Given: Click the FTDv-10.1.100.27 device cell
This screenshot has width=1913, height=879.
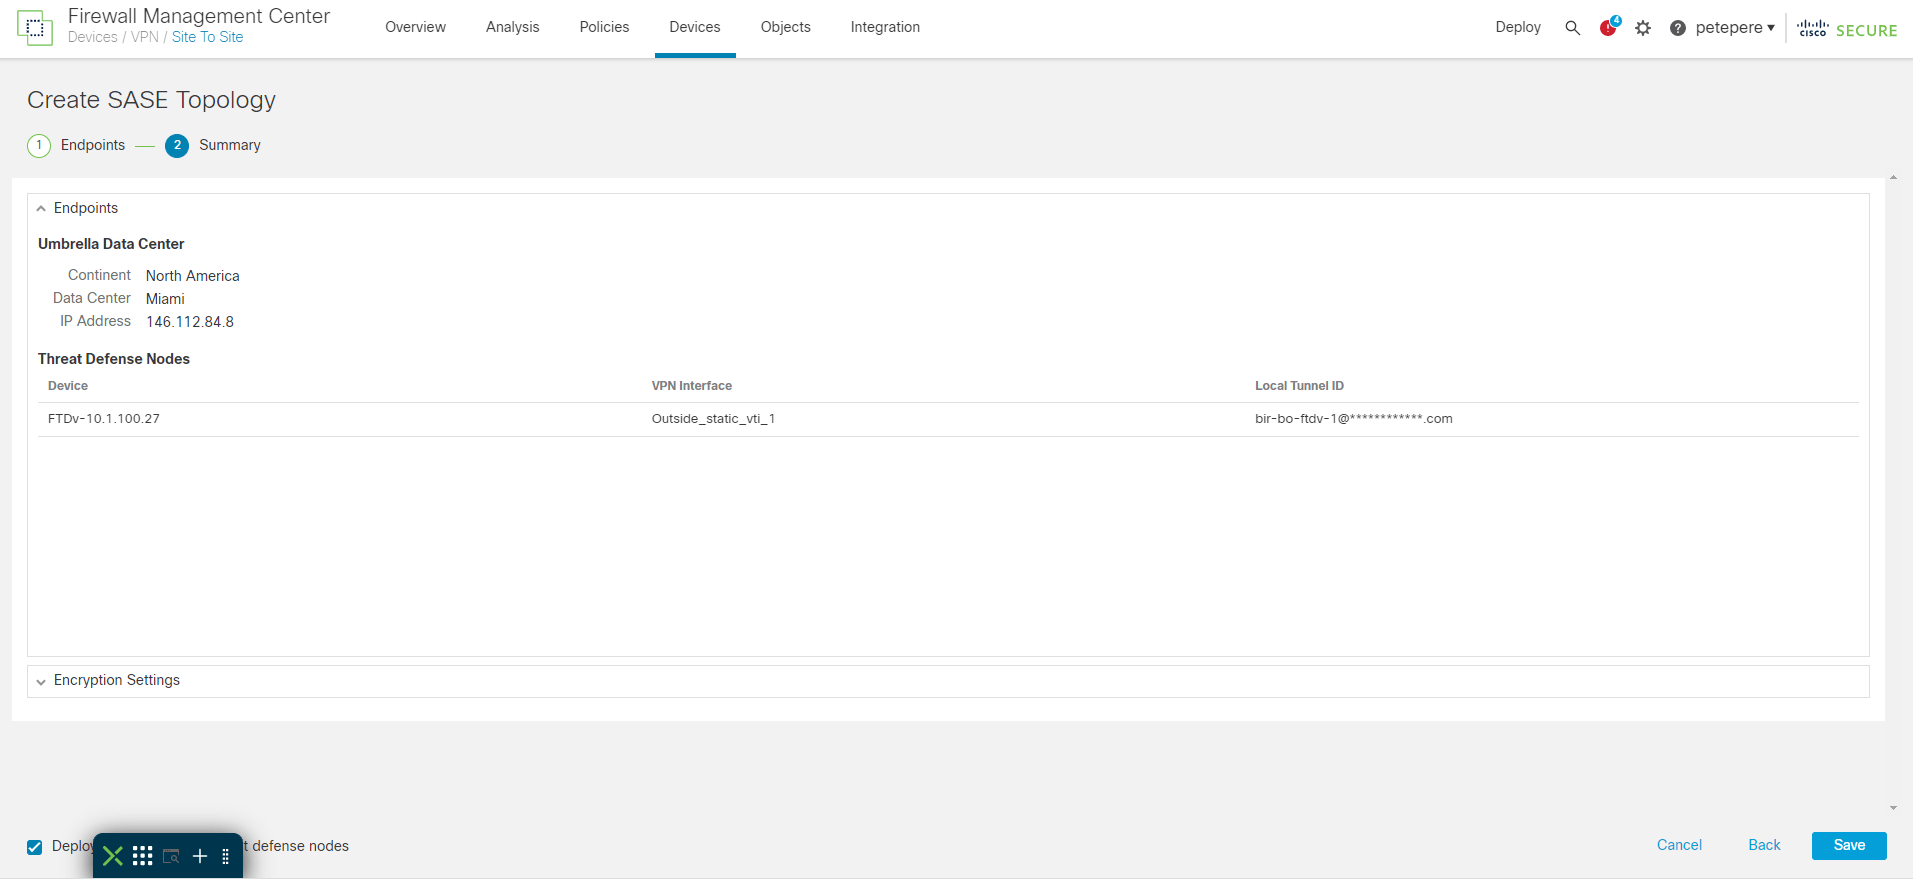Looking at the screenshot, I should tap(104, 419).
